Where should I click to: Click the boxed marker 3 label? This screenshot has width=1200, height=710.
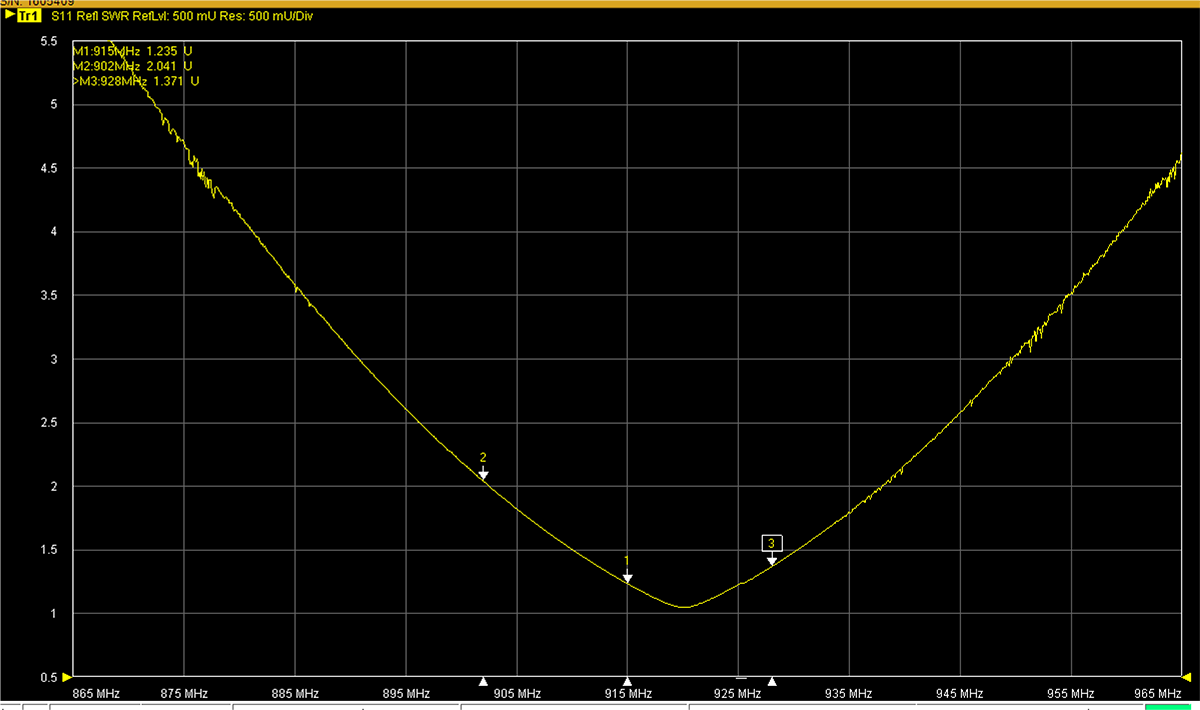coord(771,543)
